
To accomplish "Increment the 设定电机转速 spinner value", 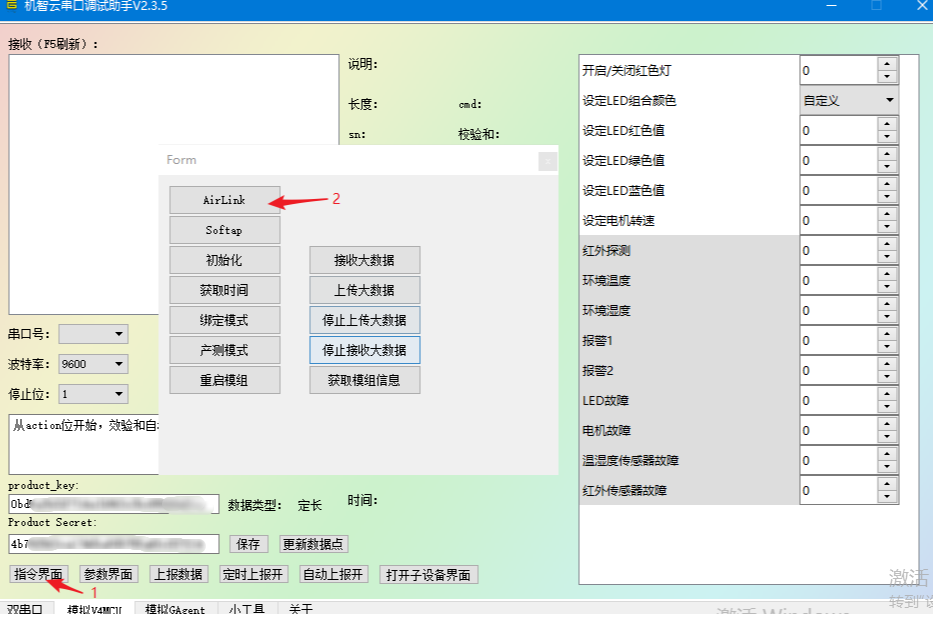I will (887, 214).
